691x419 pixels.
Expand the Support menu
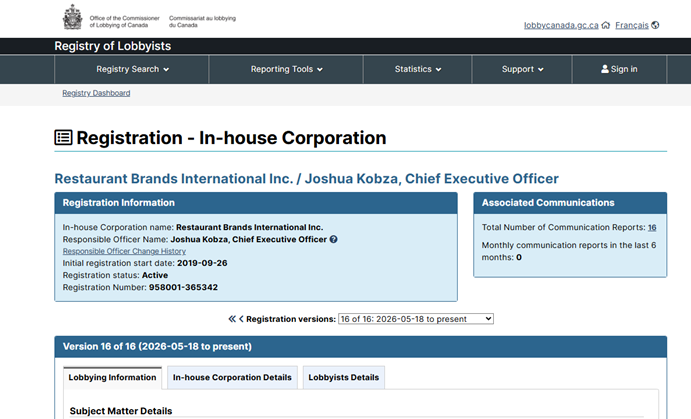pyautogui.click(x=522, y=69)
